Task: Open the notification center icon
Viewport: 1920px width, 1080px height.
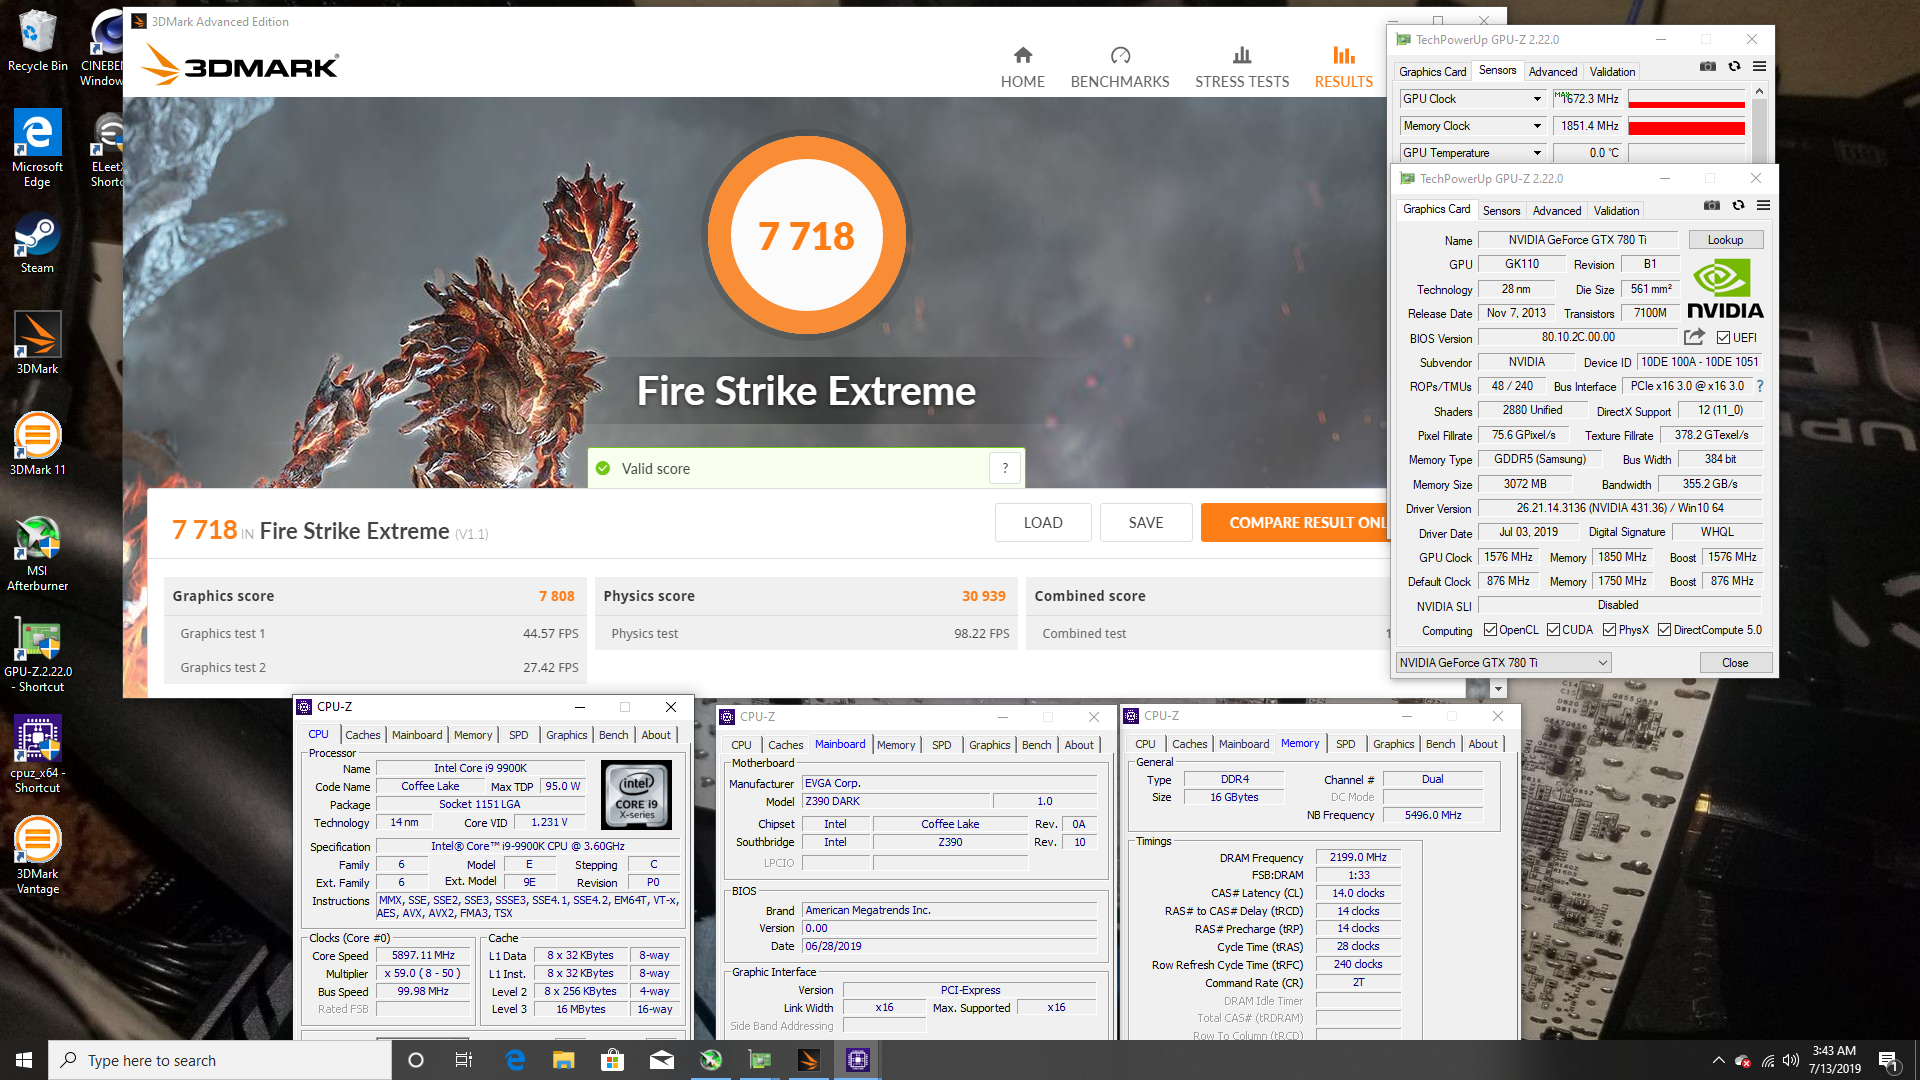Action: (1888, 1060)
